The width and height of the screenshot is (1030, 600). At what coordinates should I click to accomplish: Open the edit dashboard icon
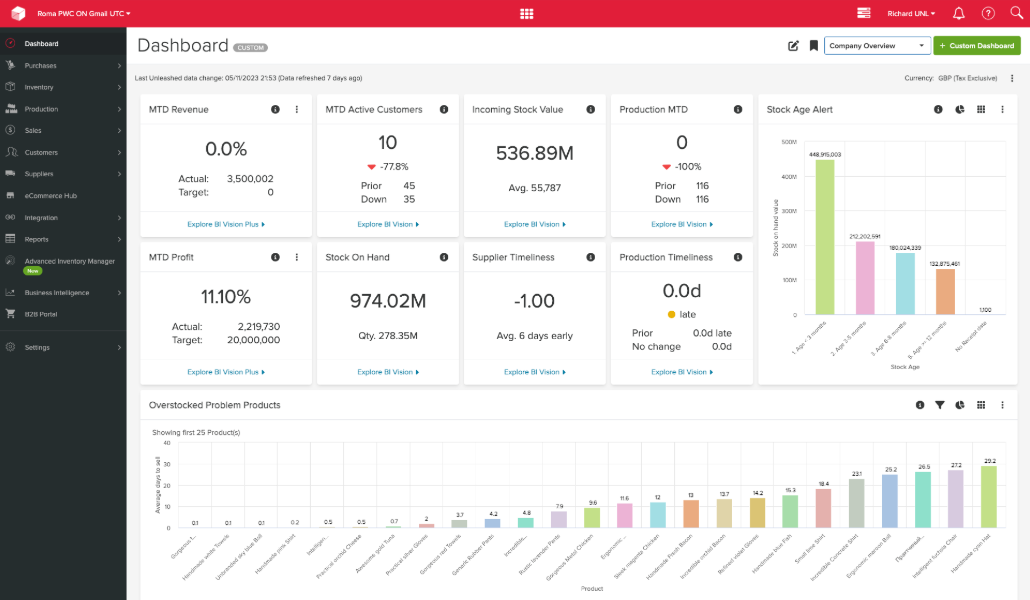[x=793, y=45]
